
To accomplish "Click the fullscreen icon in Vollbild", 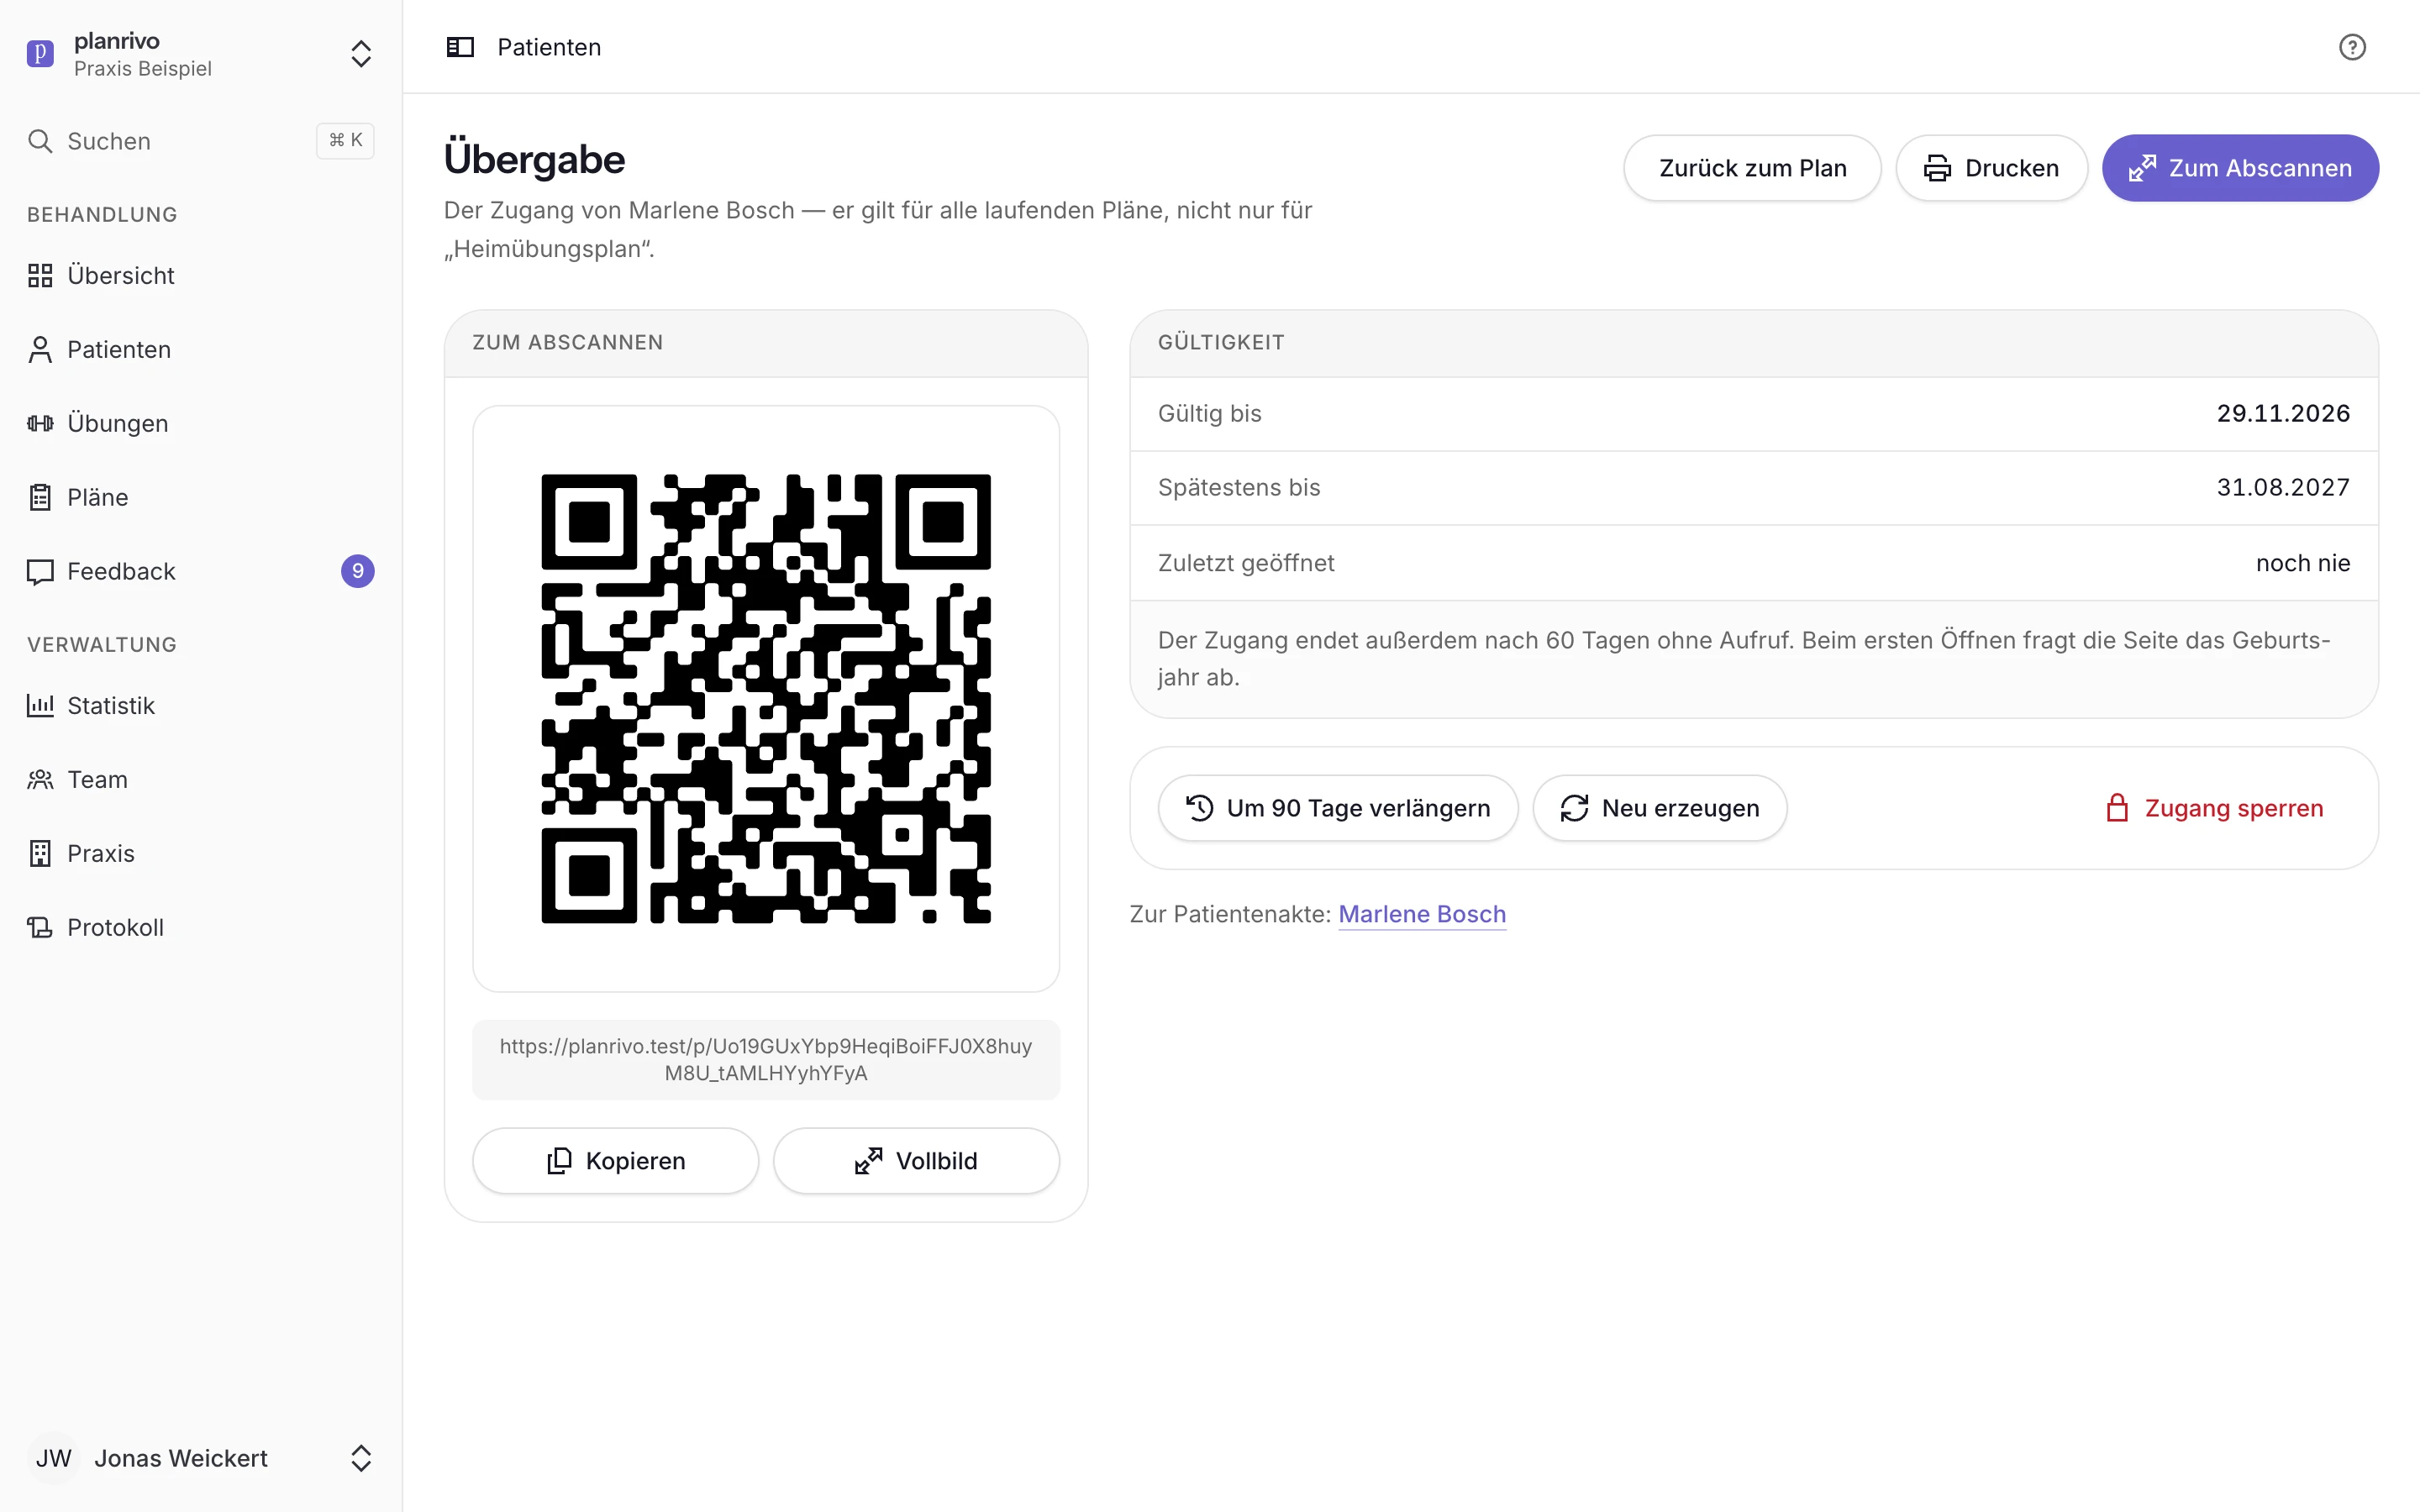I will 868,1160.
